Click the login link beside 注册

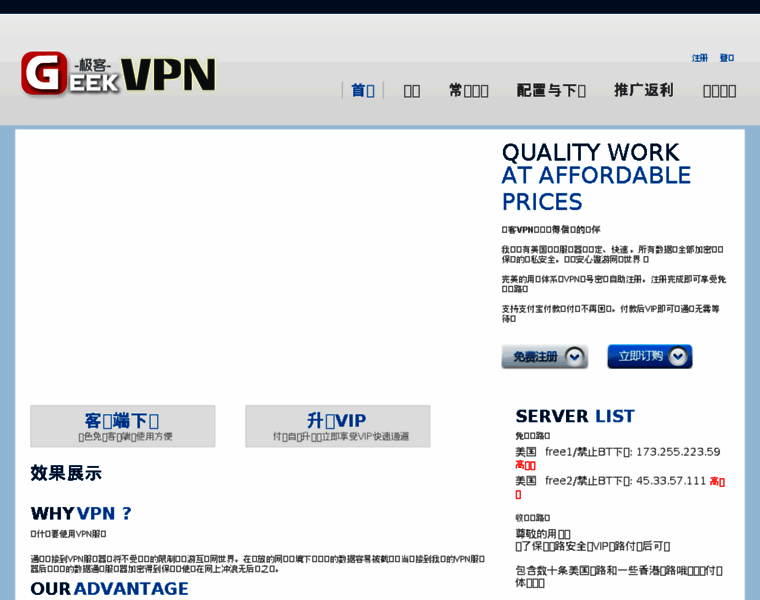pyautogui.click(x=727, y=58)
